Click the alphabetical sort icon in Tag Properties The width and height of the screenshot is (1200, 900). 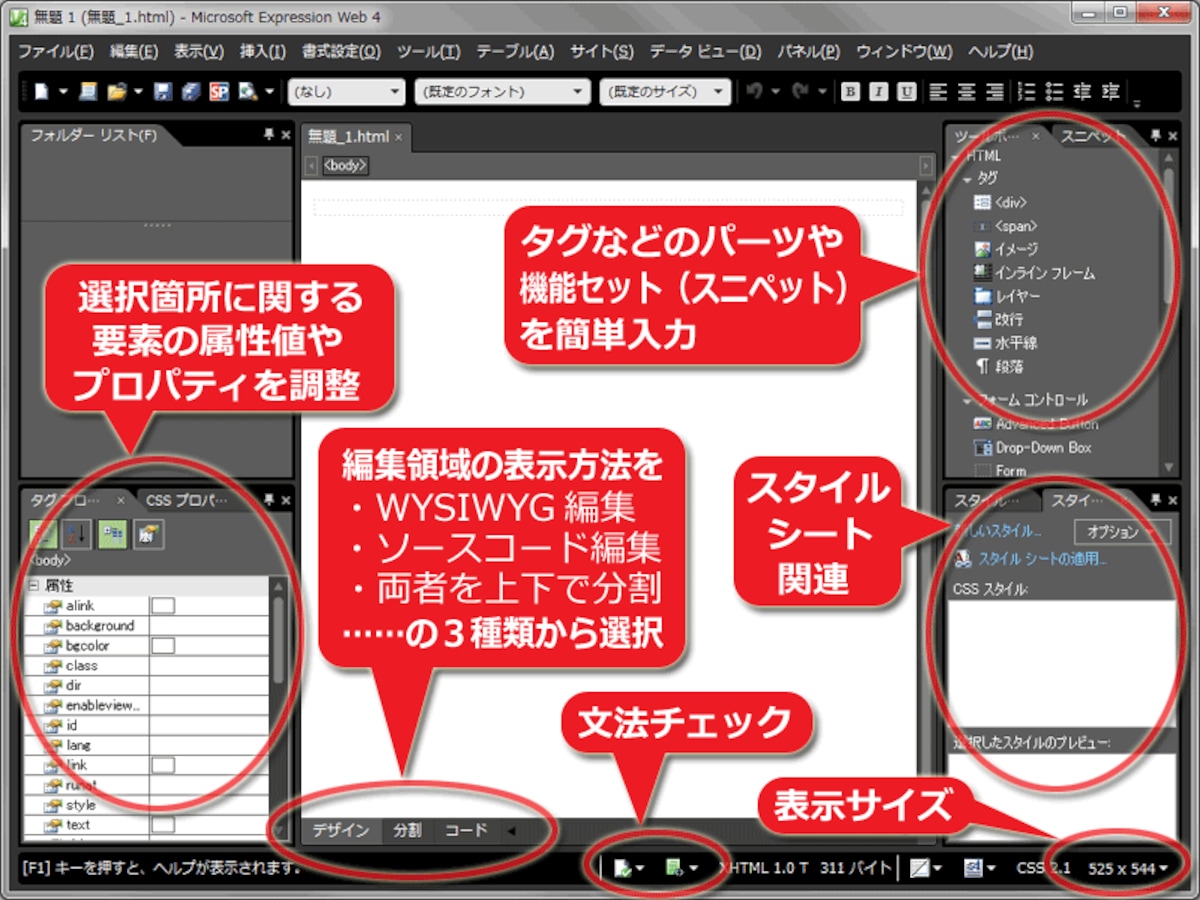(x=77, y=534)
